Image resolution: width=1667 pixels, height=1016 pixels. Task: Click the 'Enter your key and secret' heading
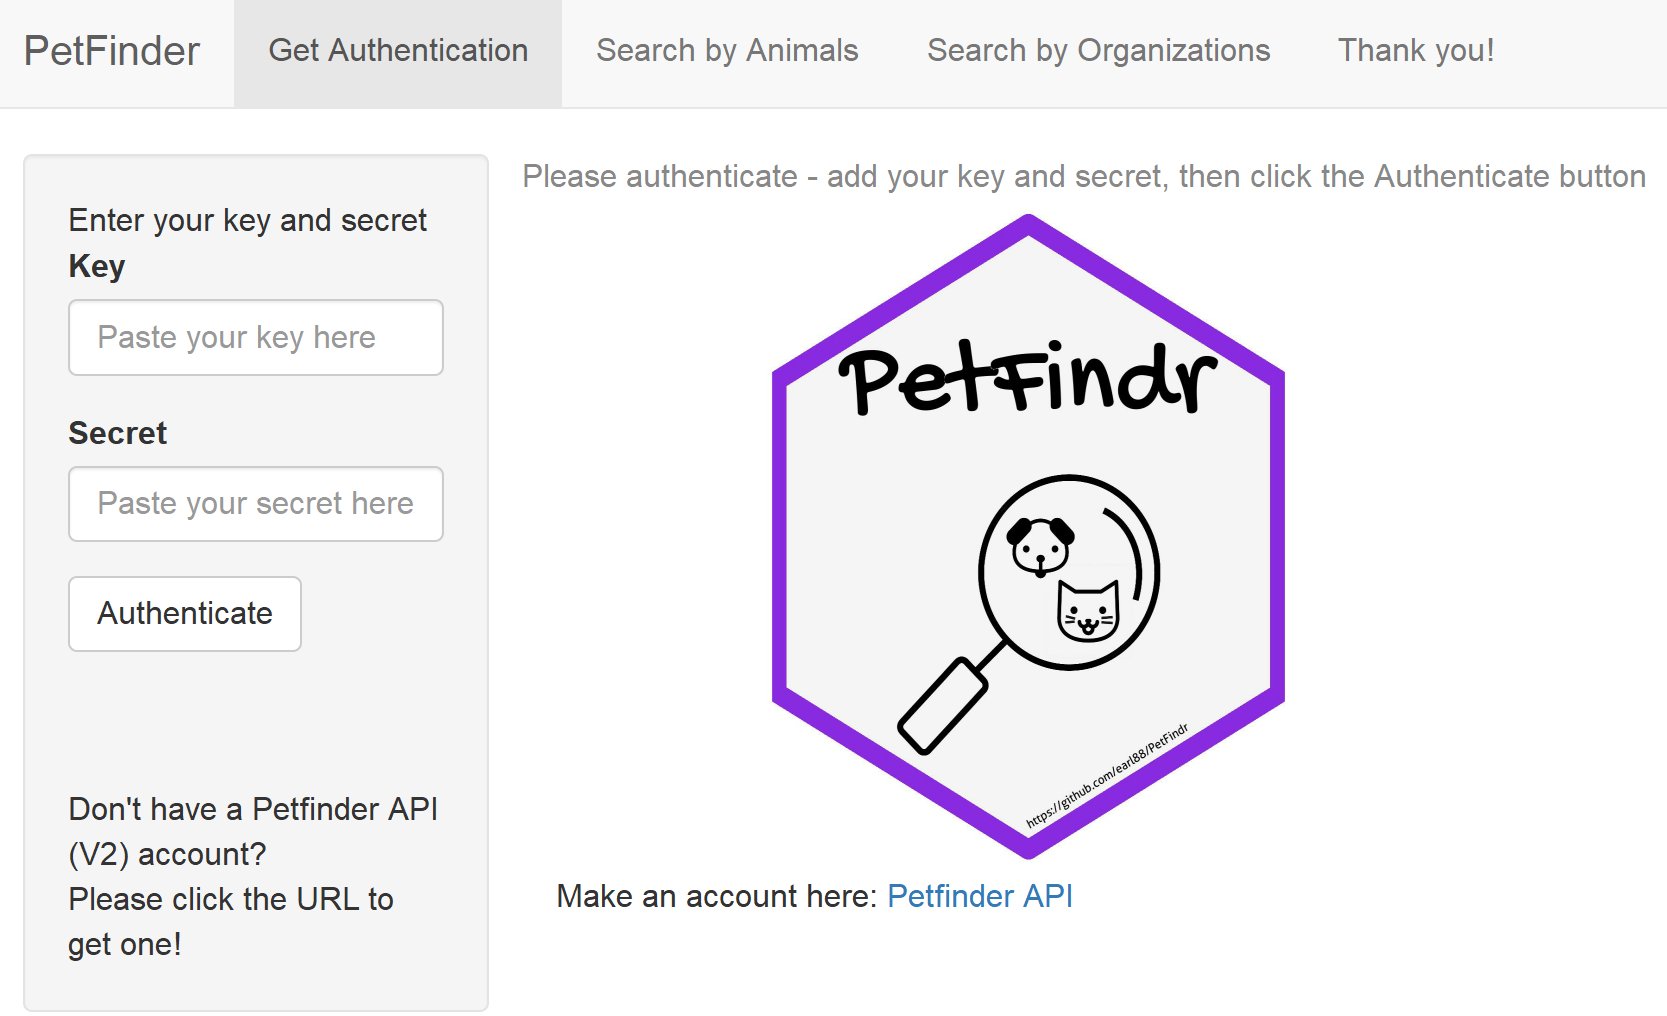tap(248, 221)
